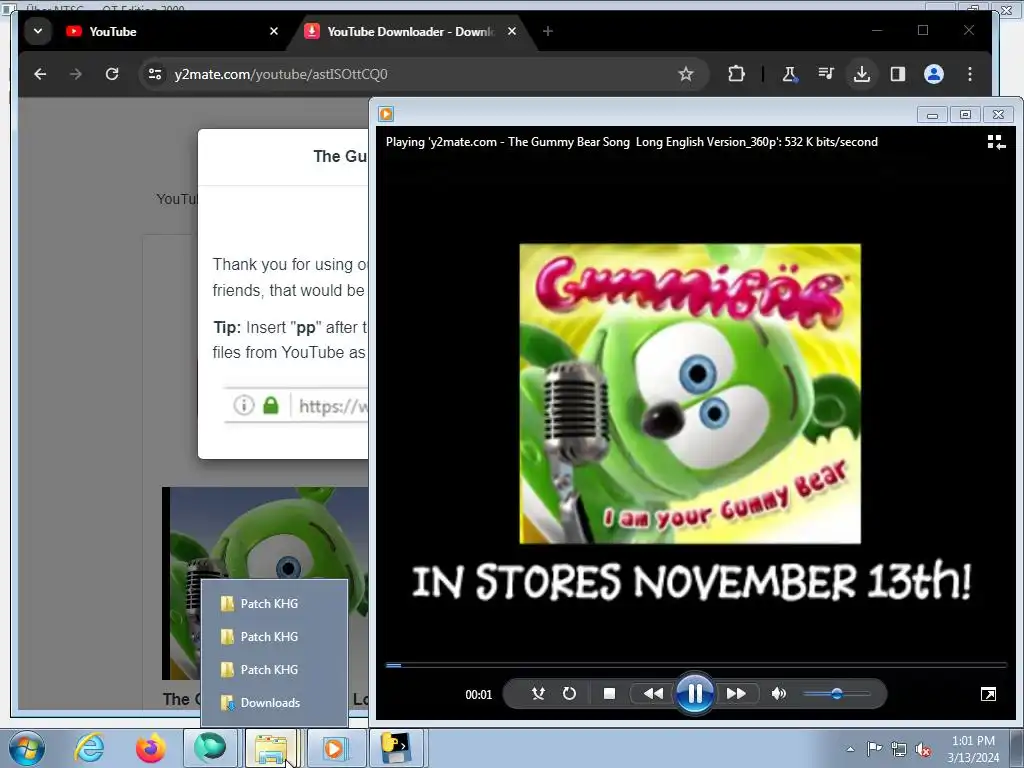Click the floppy disk taskbar icon
1024x768 pixels.
point(395,748)
